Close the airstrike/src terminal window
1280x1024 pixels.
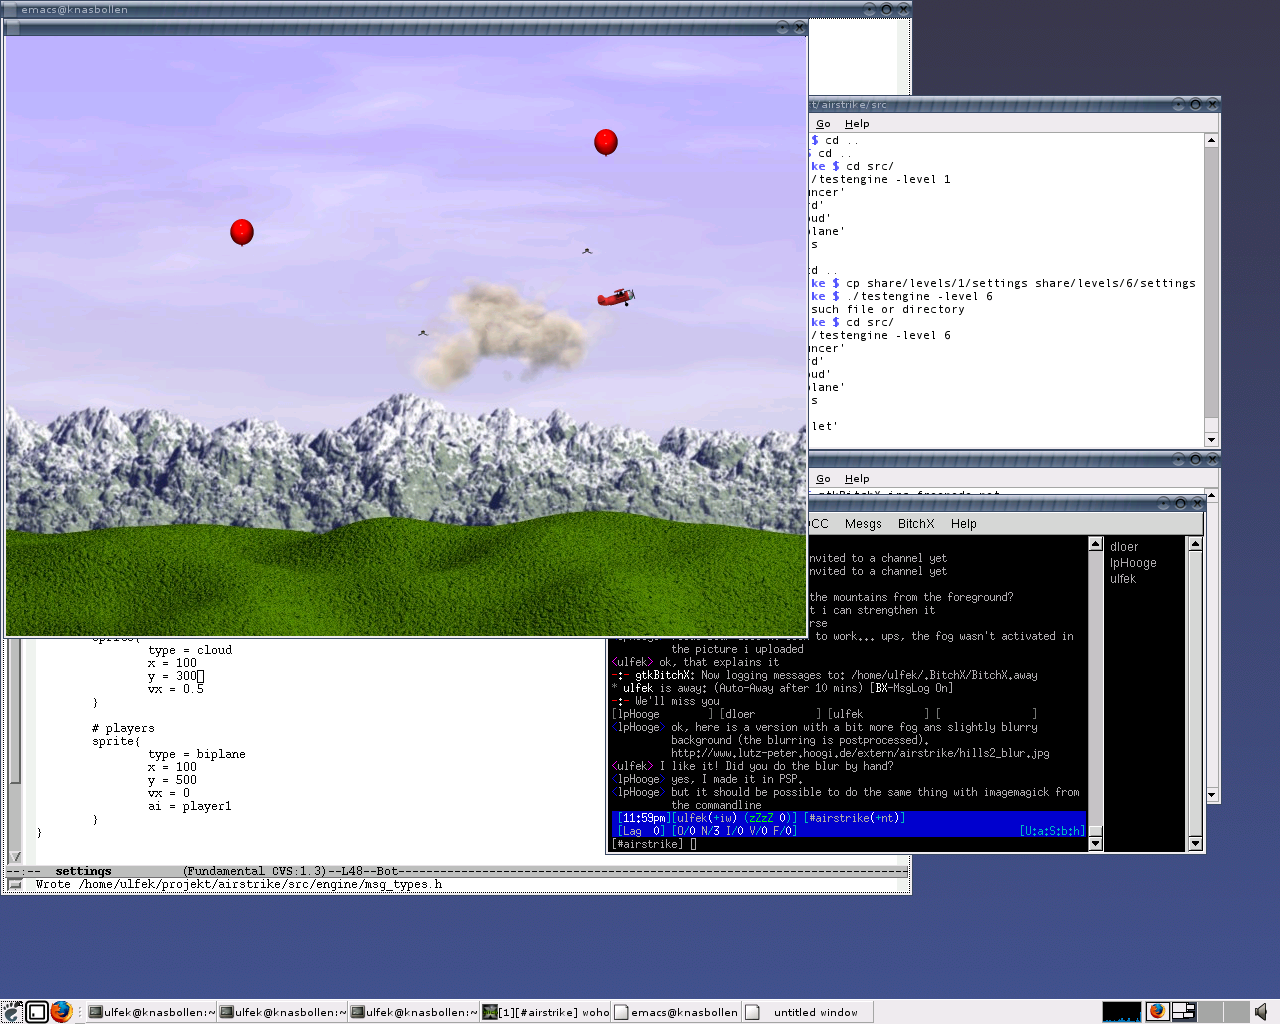1212,104
